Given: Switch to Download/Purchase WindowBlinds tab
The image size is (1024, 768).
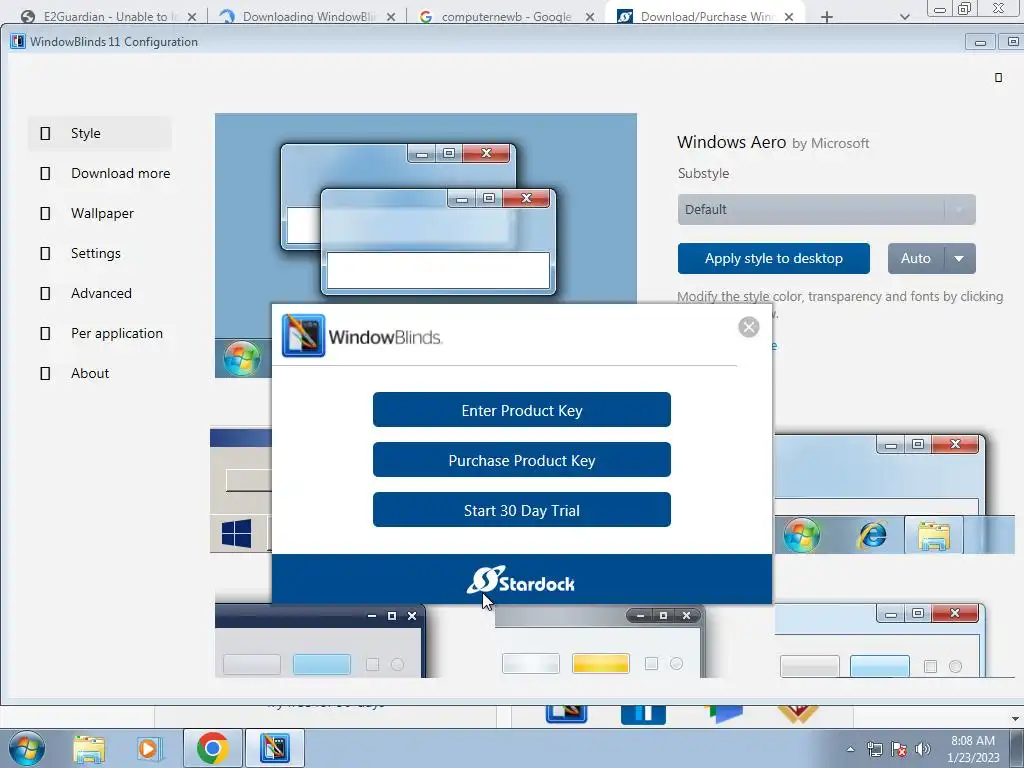Looking at the screenshot, I should [x=705, y=16].
